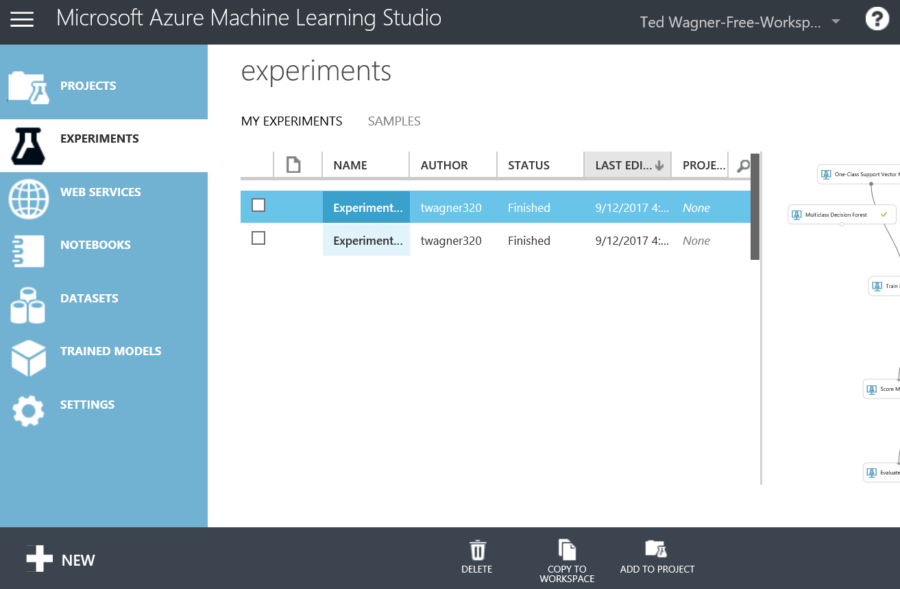The width and height of the screenshot is (900, 589).
Task: Click the 9/12/2017 date in the unhighlighted row
Action: (x=632, y=241)
